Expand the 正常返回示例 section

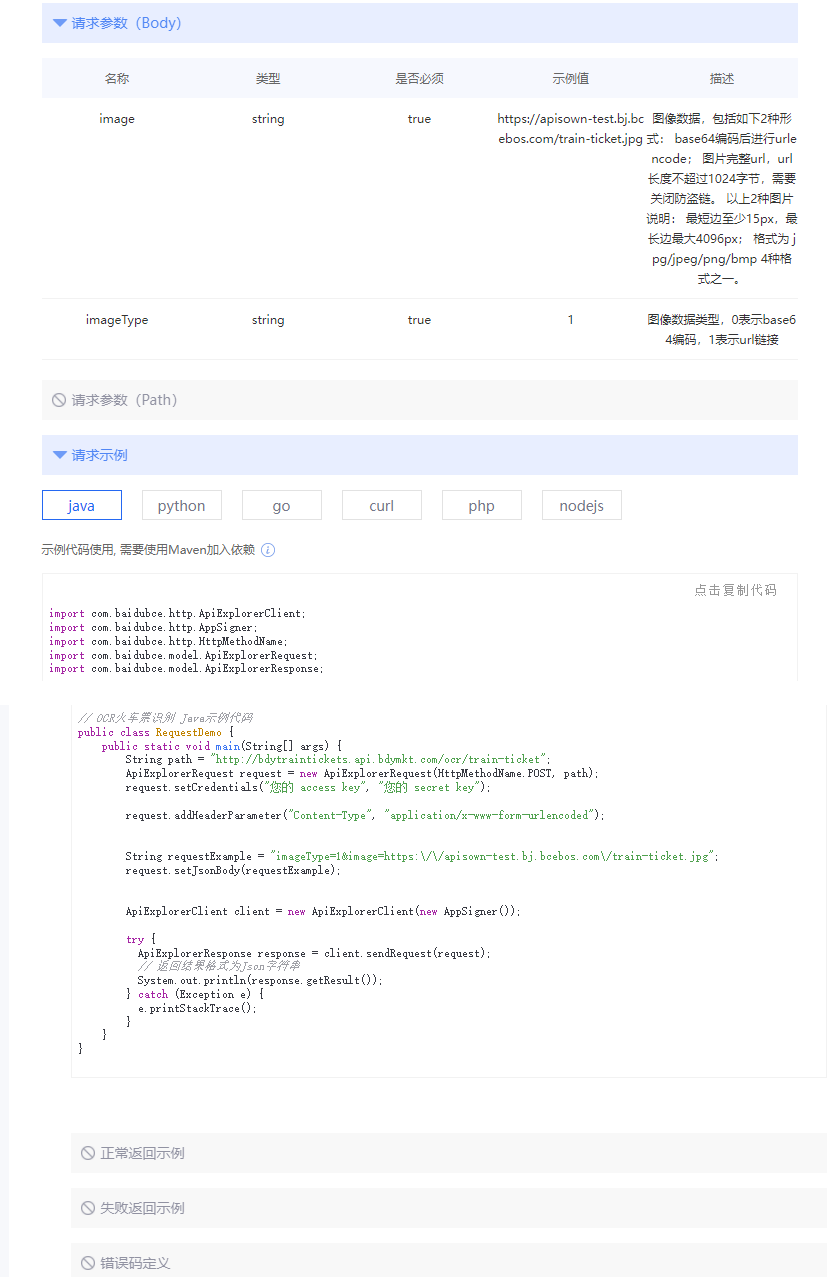pos(448,1153)
